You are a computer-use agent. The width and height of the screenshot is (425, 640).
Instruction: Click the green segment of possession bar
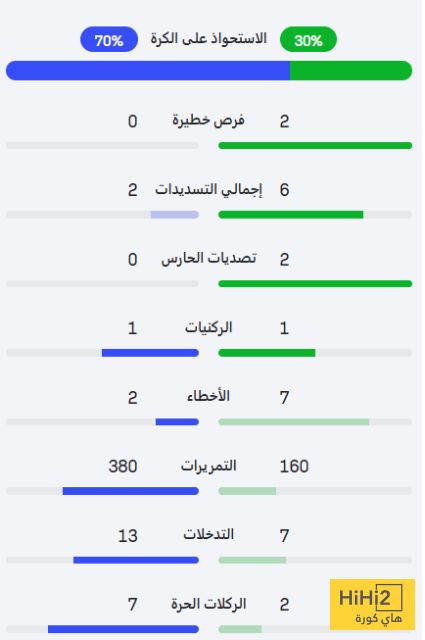(351, 71)
